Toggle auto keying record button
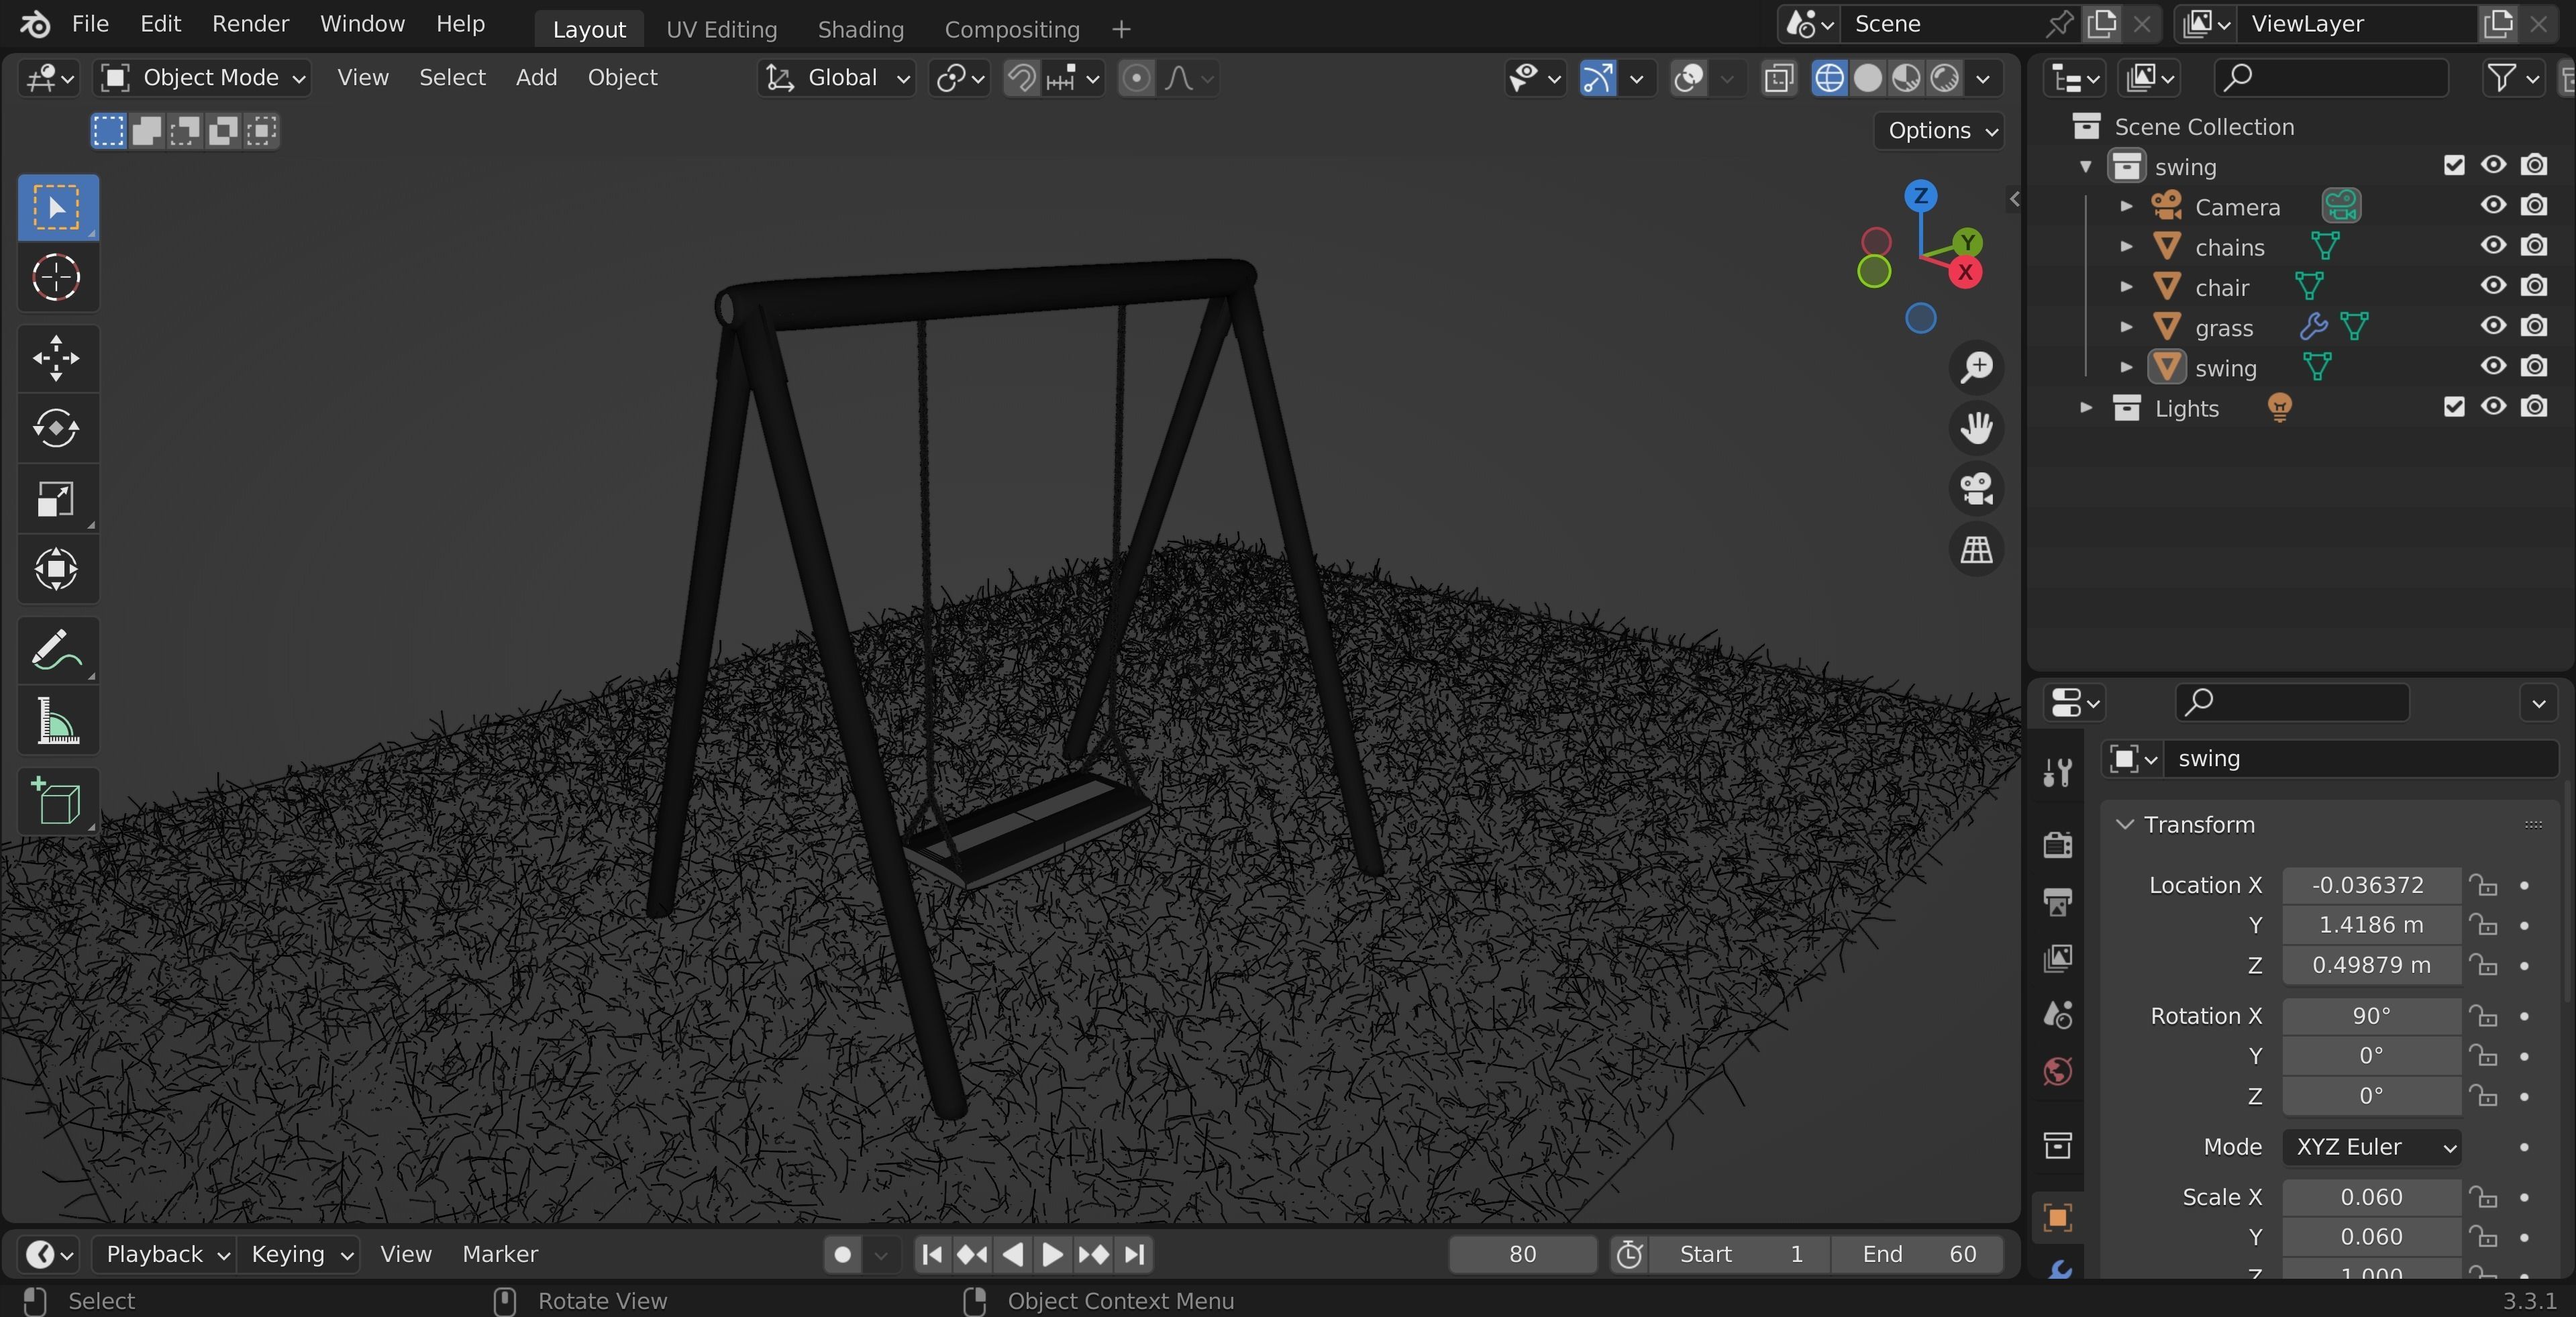This screenshot has width=2576, height=1317. (842, 1254)
